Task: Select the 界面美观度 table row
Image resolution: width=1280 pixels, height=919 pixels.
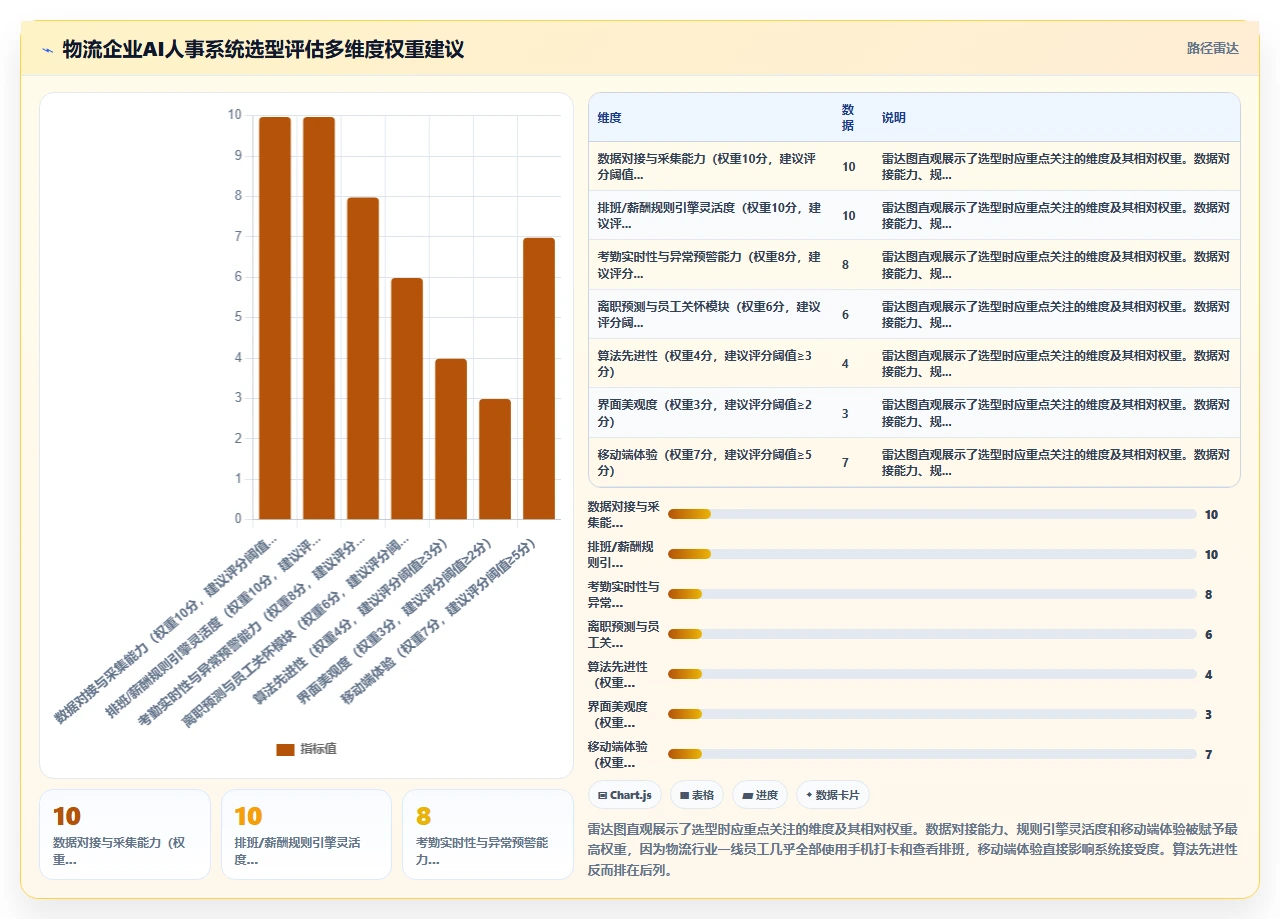Action: click(914, 413)
